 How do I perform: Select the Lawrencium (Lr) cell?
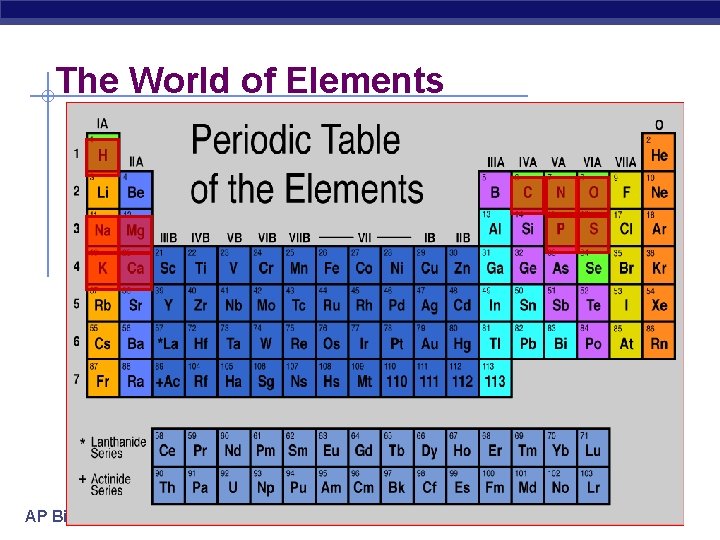pos(593,485)
